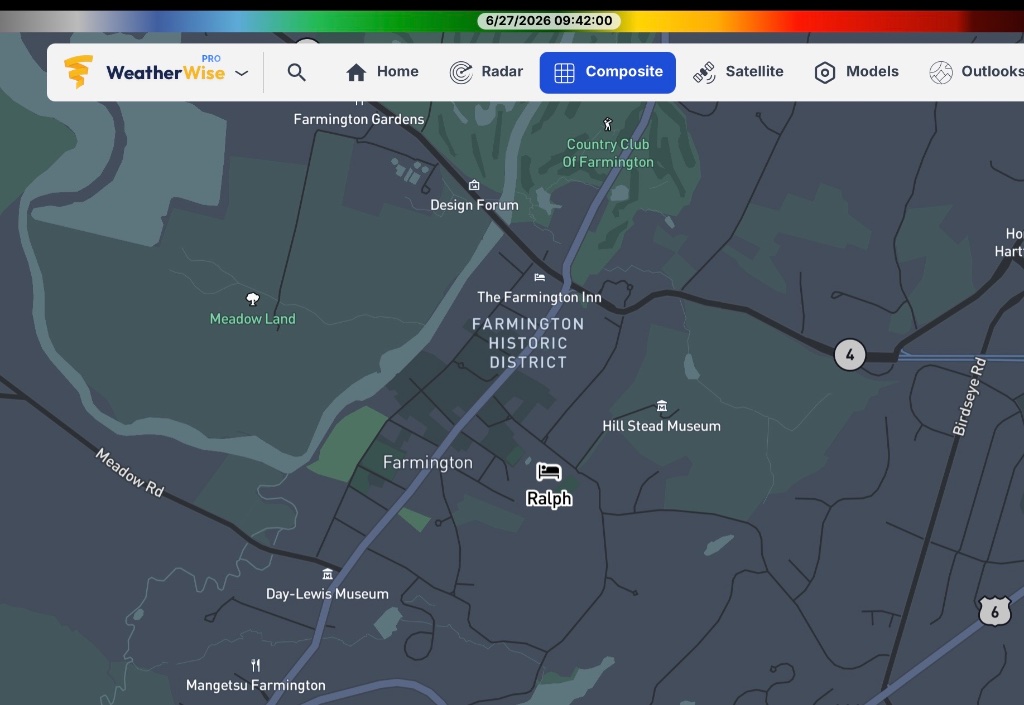Click the Hill Stead Museum icon
The height and width of the screenshot is (705, 1024).
(x=662, y=406)
